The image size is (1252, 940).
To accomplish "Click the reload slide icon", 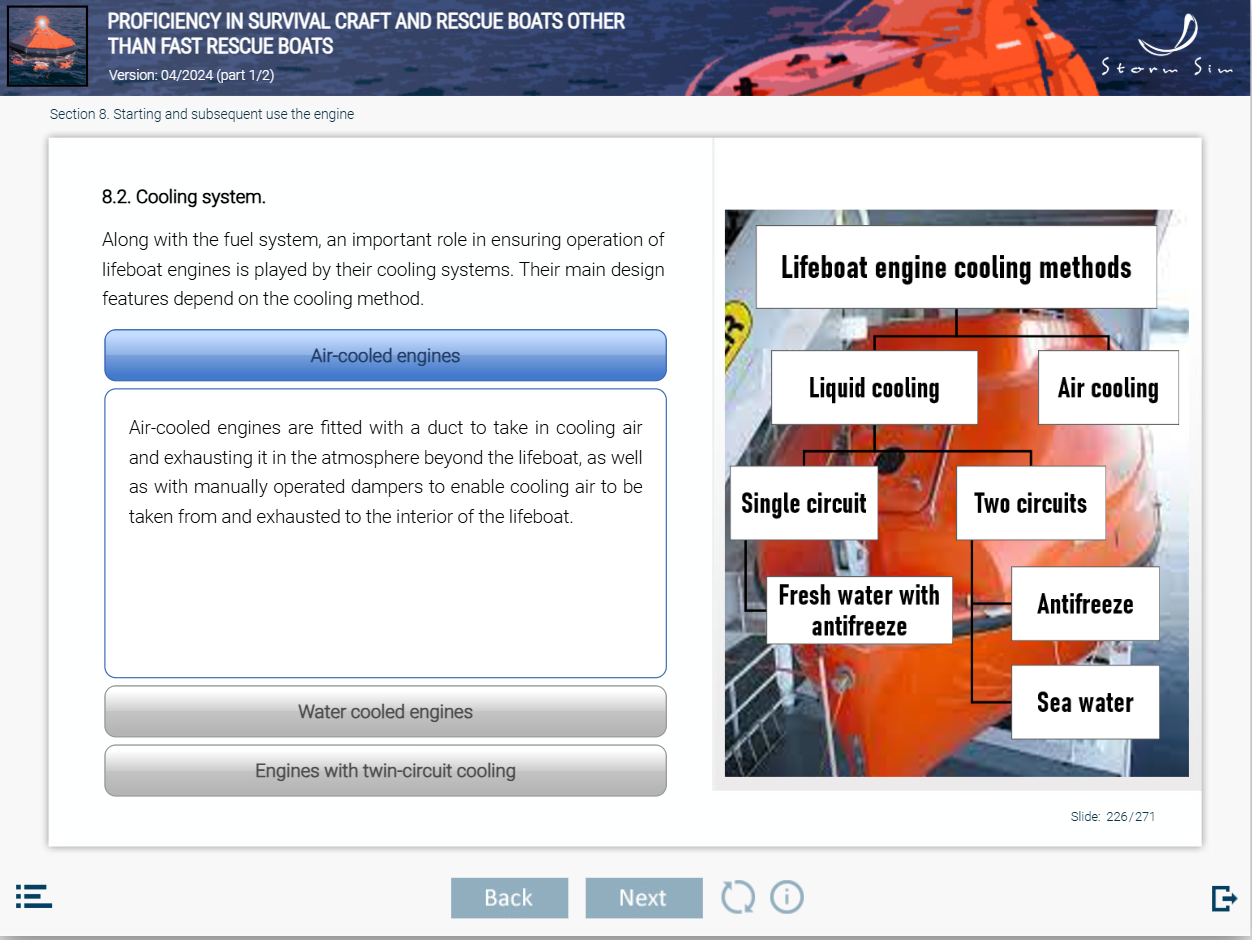I will click(738, 897).
